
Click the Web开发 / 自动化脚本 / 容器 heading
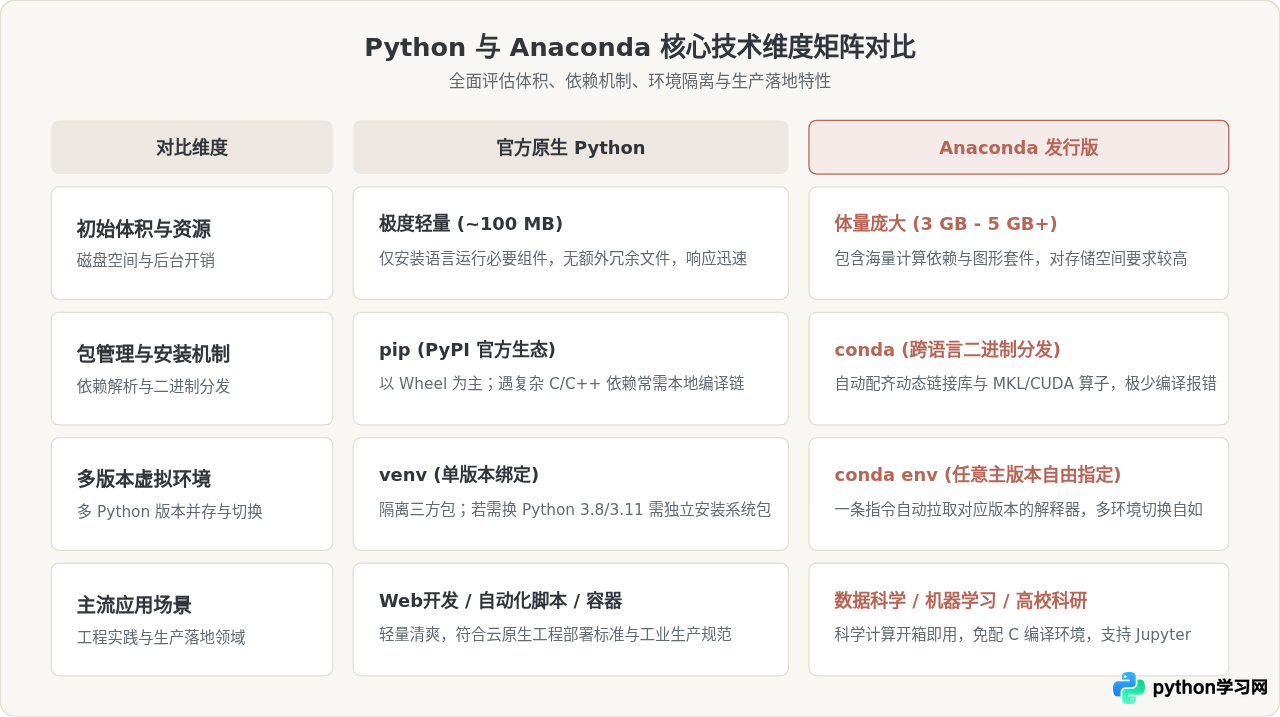coord(501,600)
